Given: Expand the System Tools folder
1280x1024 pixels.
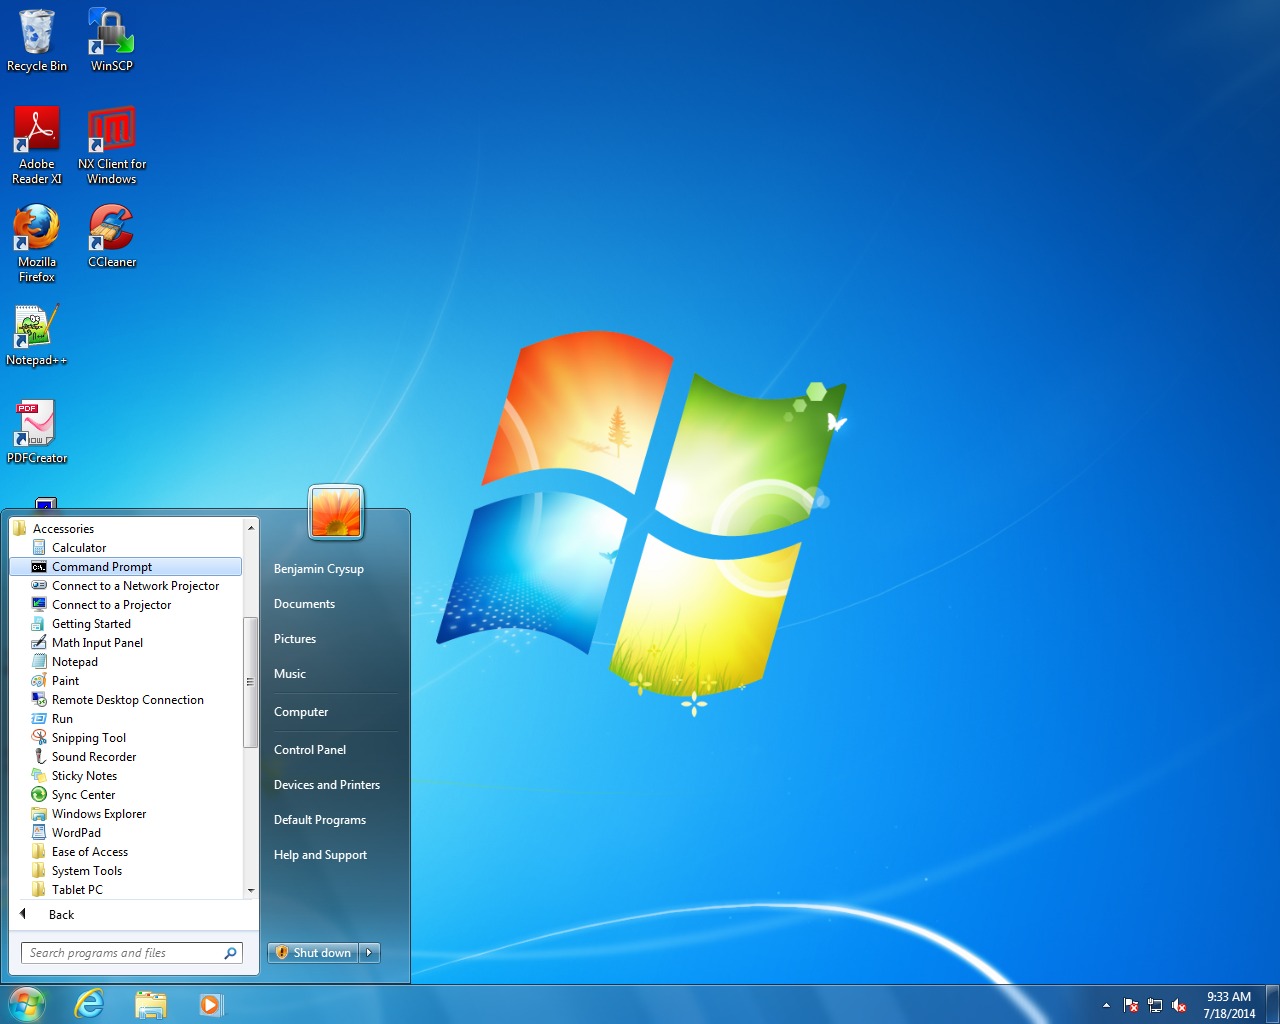Looking at the screenshot, I should [87, 871].
